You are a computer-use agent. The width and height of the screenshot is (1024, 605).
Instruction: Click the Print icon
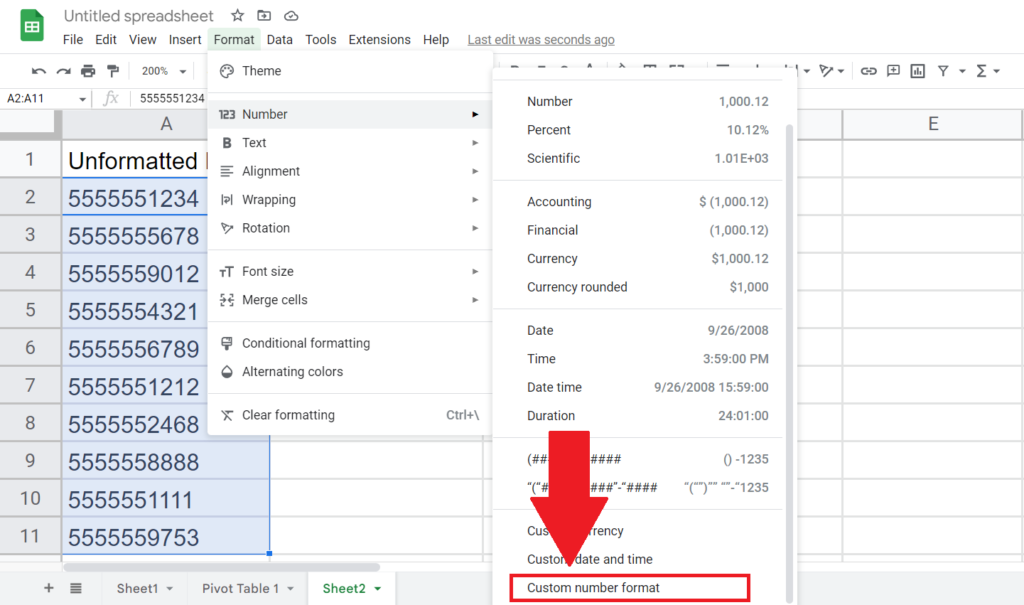[x=88, y=71]
